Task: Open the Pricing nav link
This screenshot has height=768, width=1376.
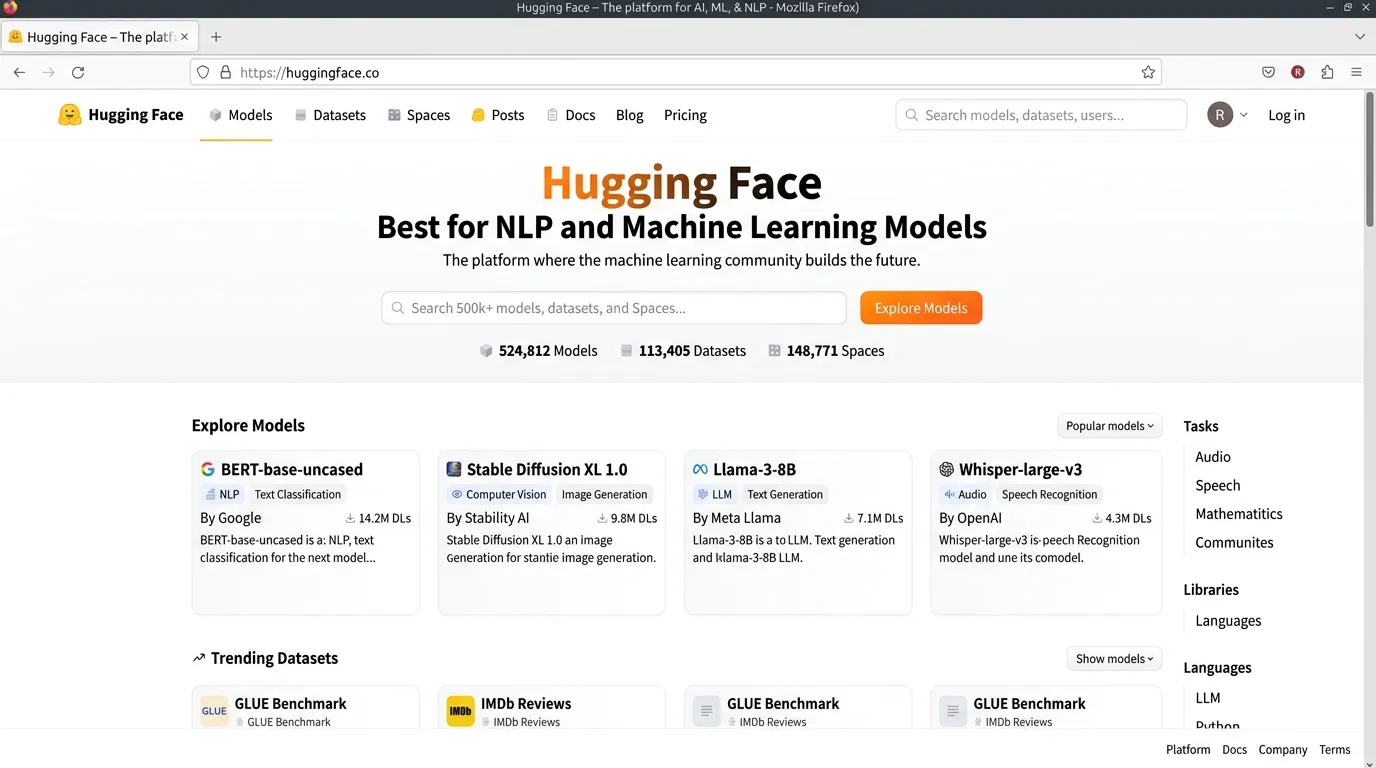Action: (x=685, y=115)
